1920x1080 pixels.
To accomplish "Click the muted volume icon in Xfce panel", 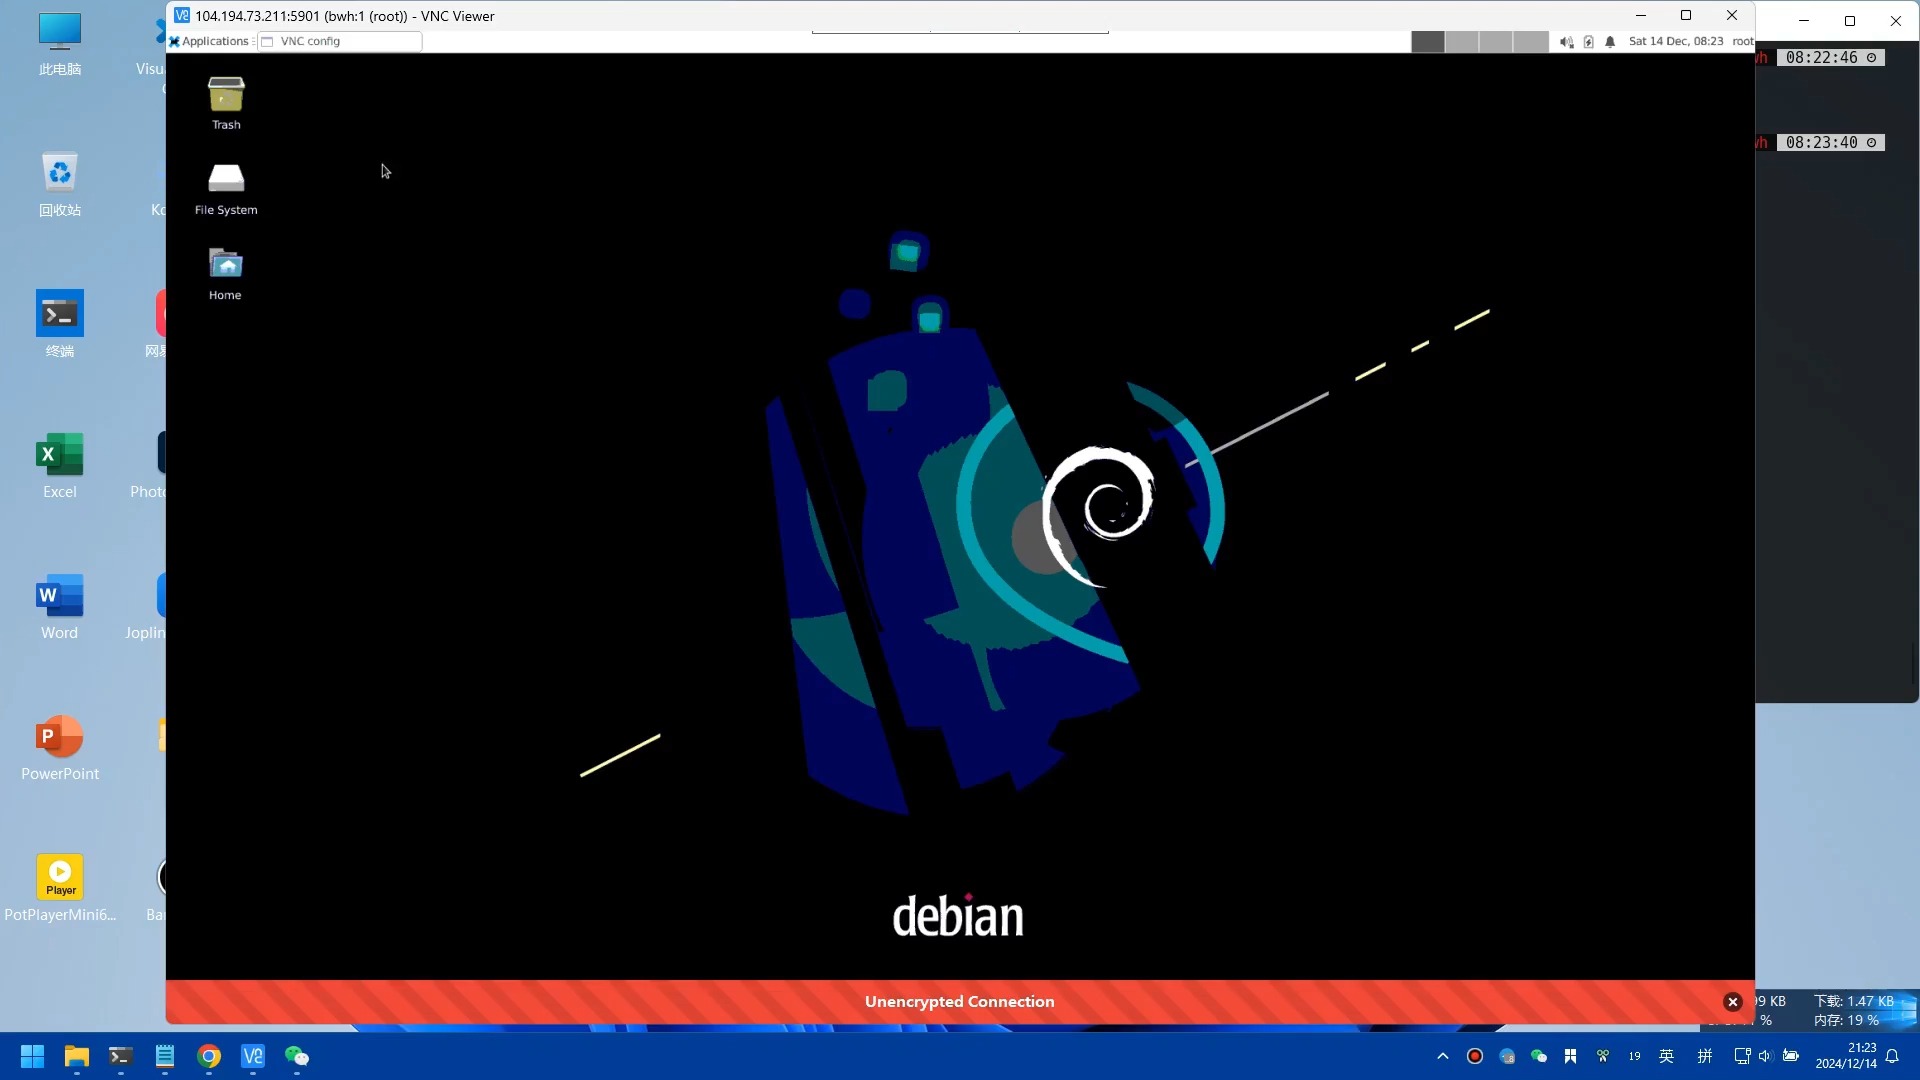I will (1566, 42).
